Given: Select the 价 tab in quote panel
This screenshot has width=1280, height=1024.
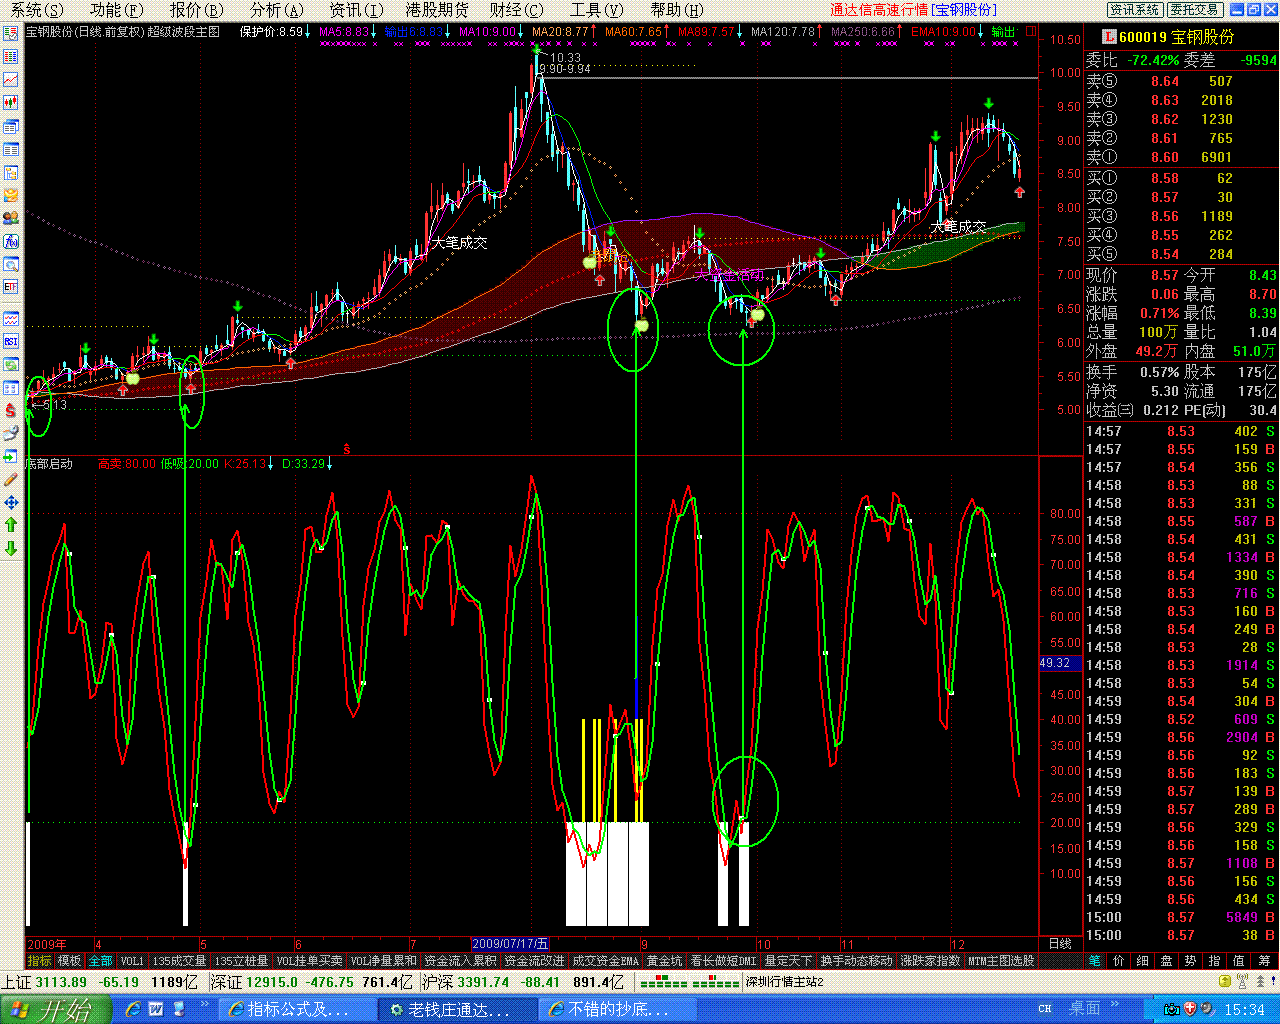Looking at the screenshot, I should tap(1118, 961).
